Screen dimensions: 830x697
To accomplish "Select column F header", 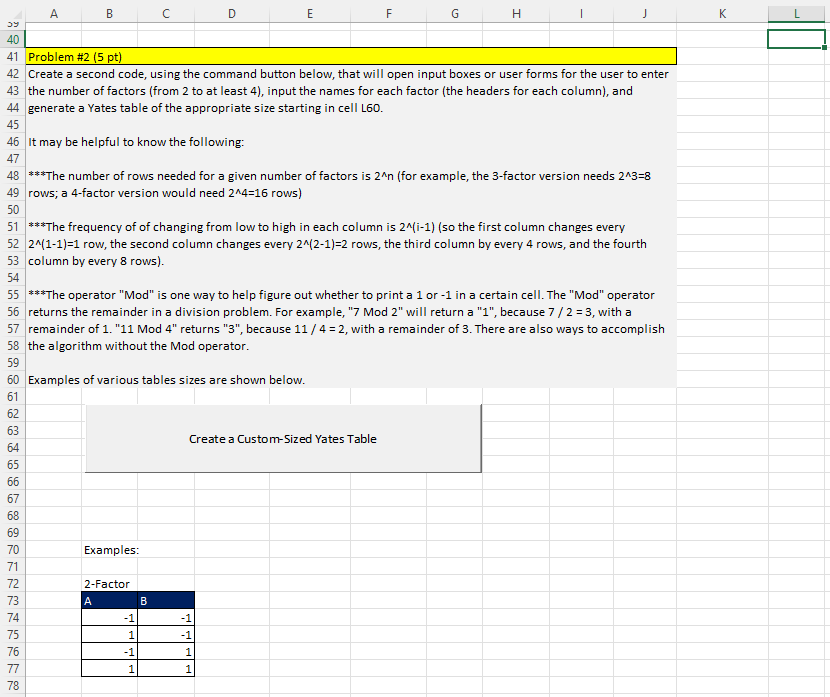I will pos(389,14).
